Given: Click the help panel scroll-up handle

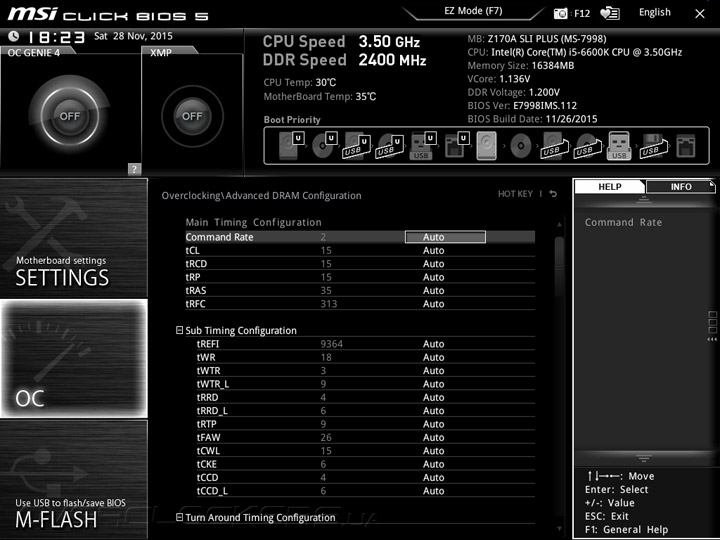Looking at the screenshot, I should pos(644,199).
